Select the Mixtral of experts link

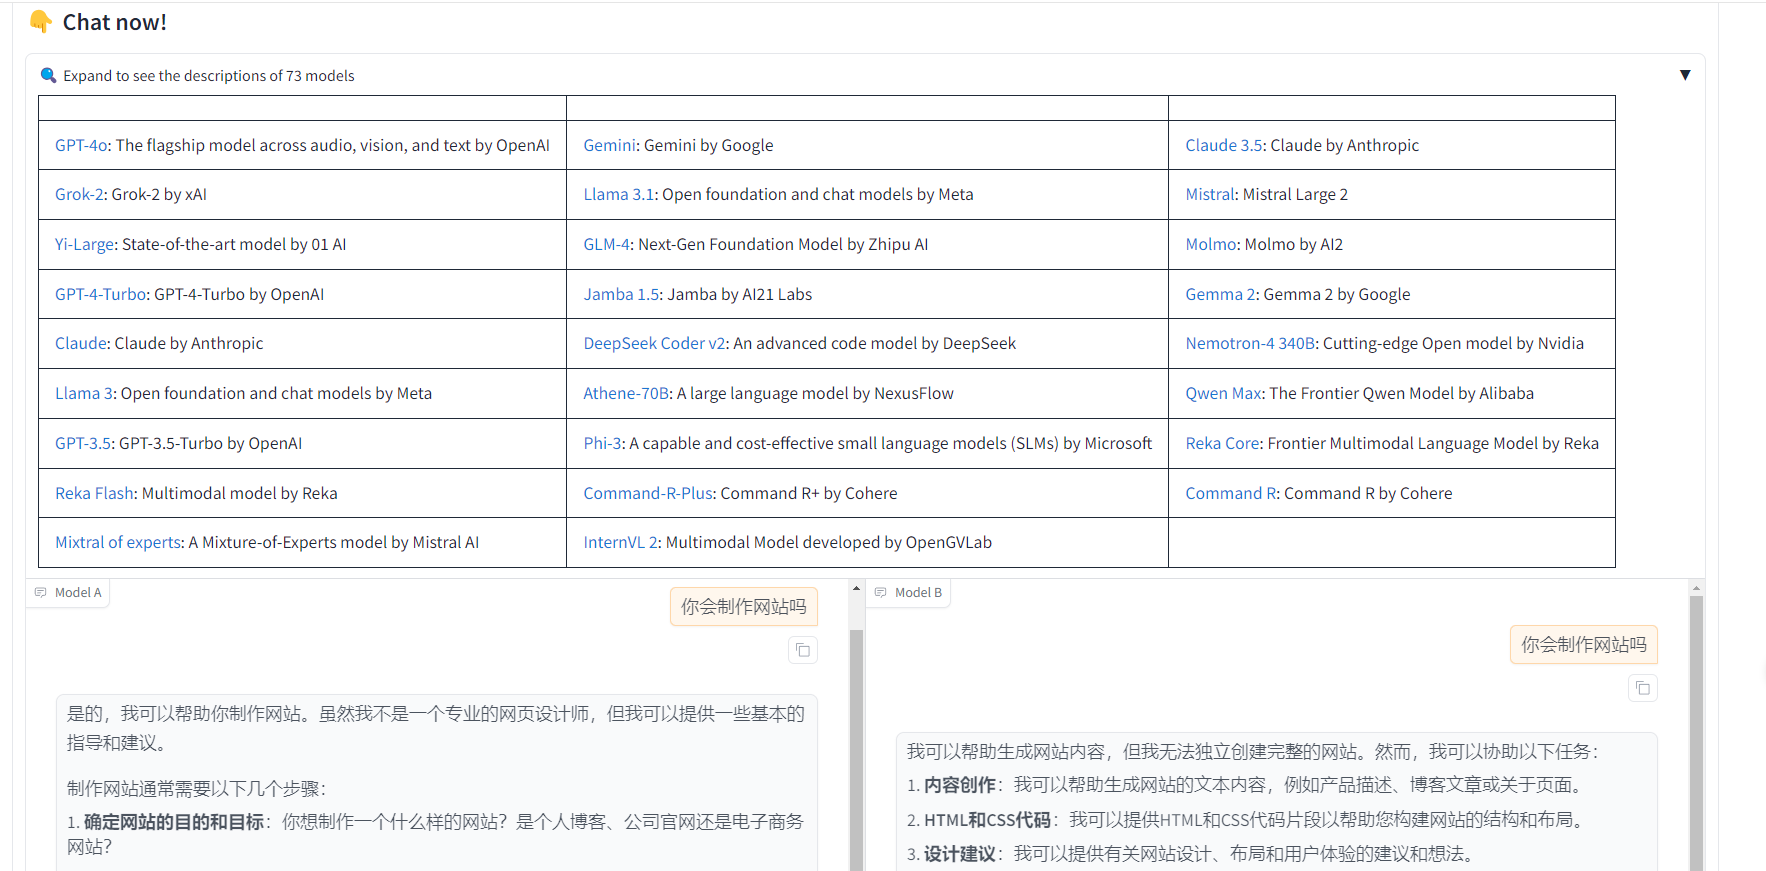tap(118, 542)
